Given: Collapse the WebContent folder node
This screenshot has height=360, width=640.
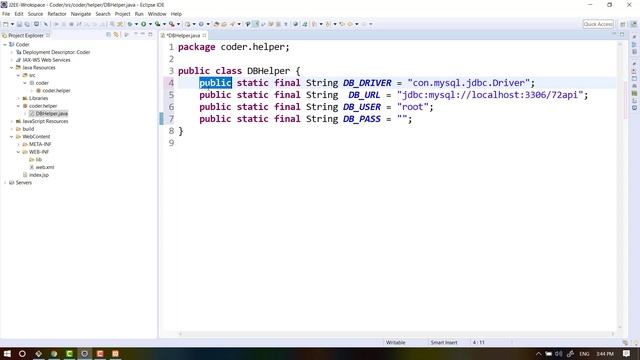Looking at the screenshot, I should pos(12,137).
